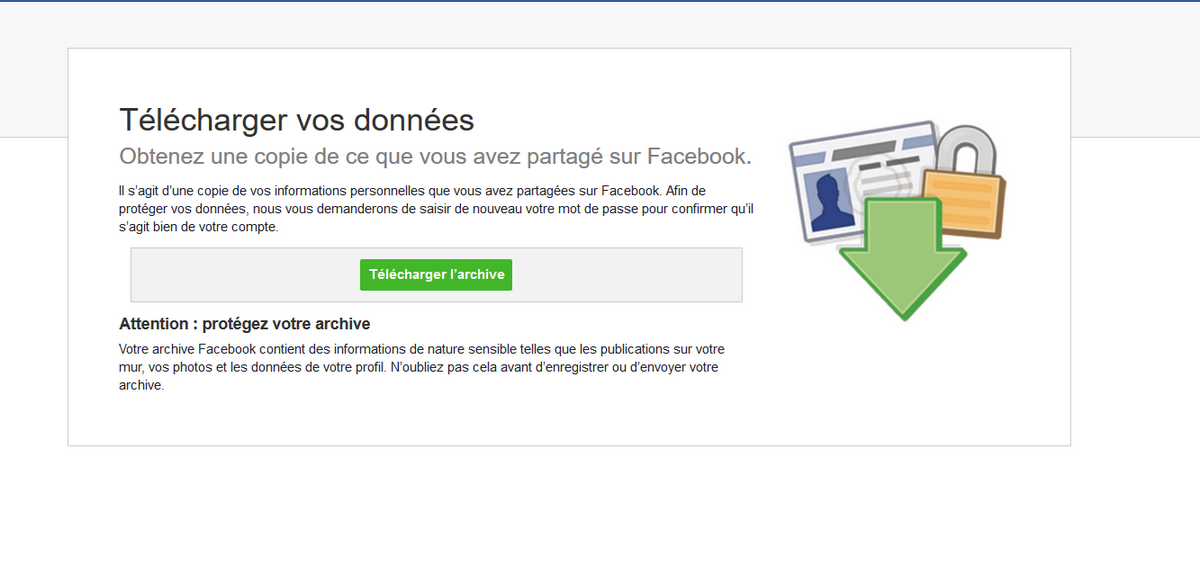
Task: Click the "Attention : protégez votre archive" heading
Action: 245,324
